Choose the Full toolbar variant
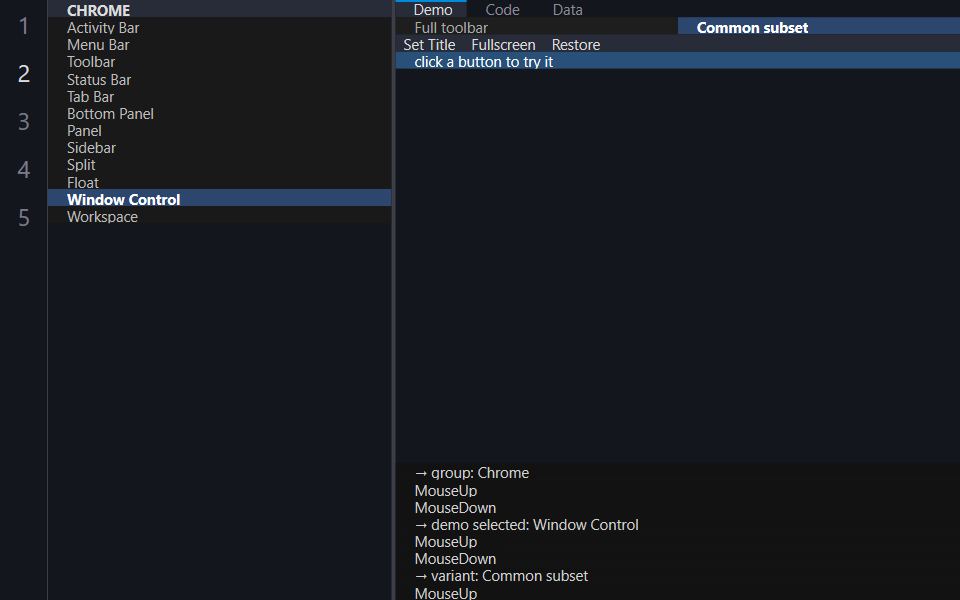The width and height of the screenshot is (960, 600). (x=536, y=28)
